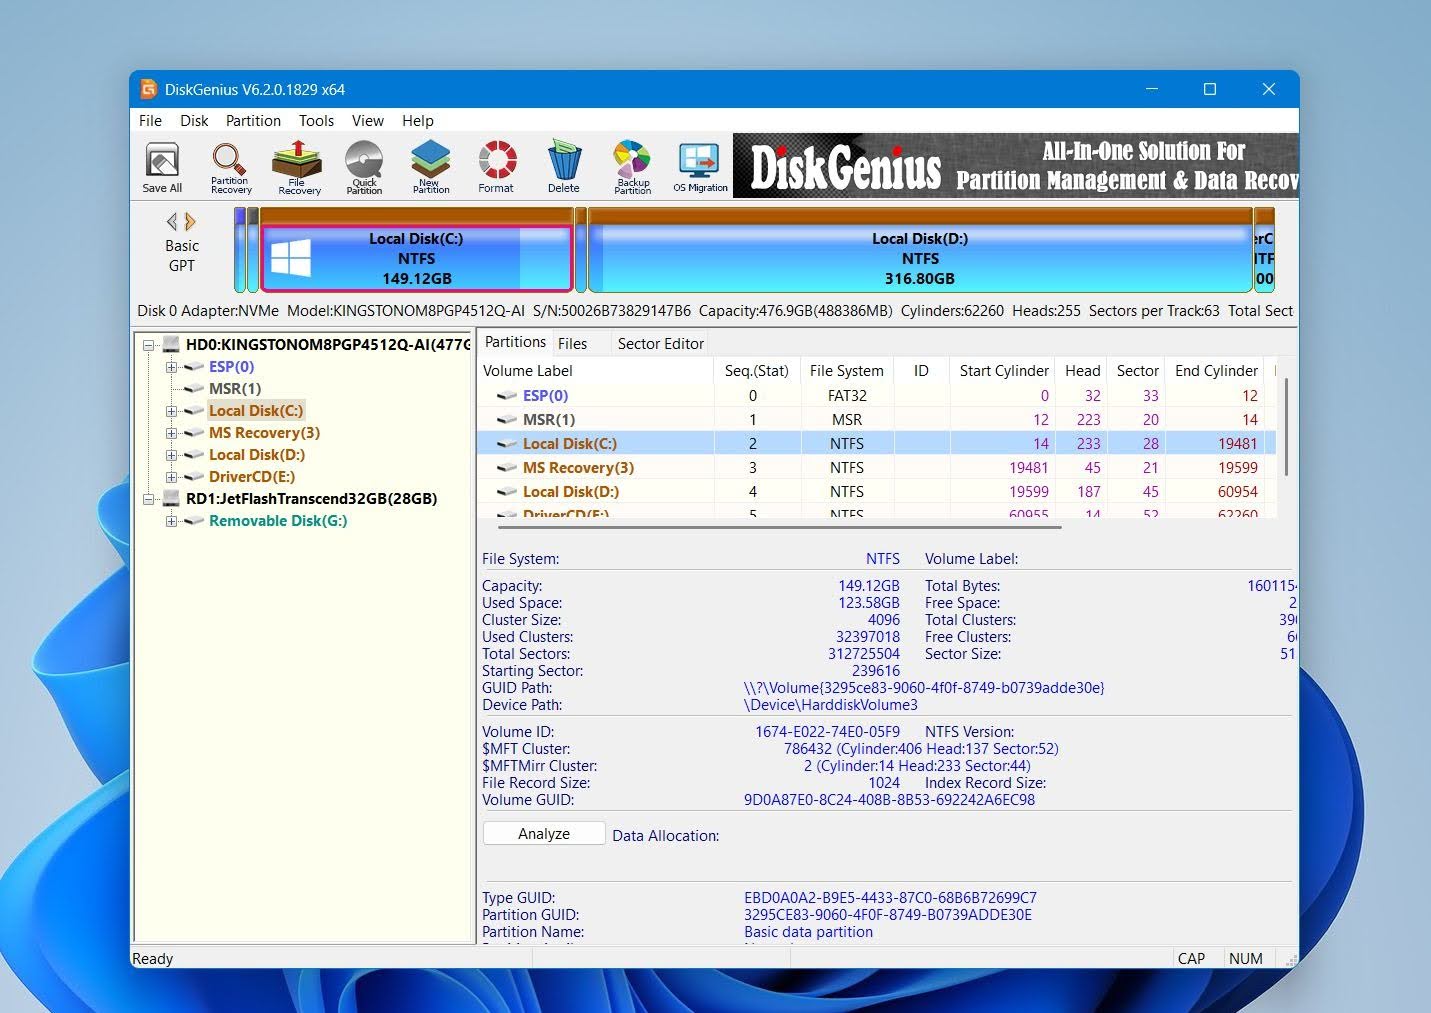This screenshot has width=1431, height=1013.
Task: Open the View menu
Action: pyautogui.click(x=368, y=120)
